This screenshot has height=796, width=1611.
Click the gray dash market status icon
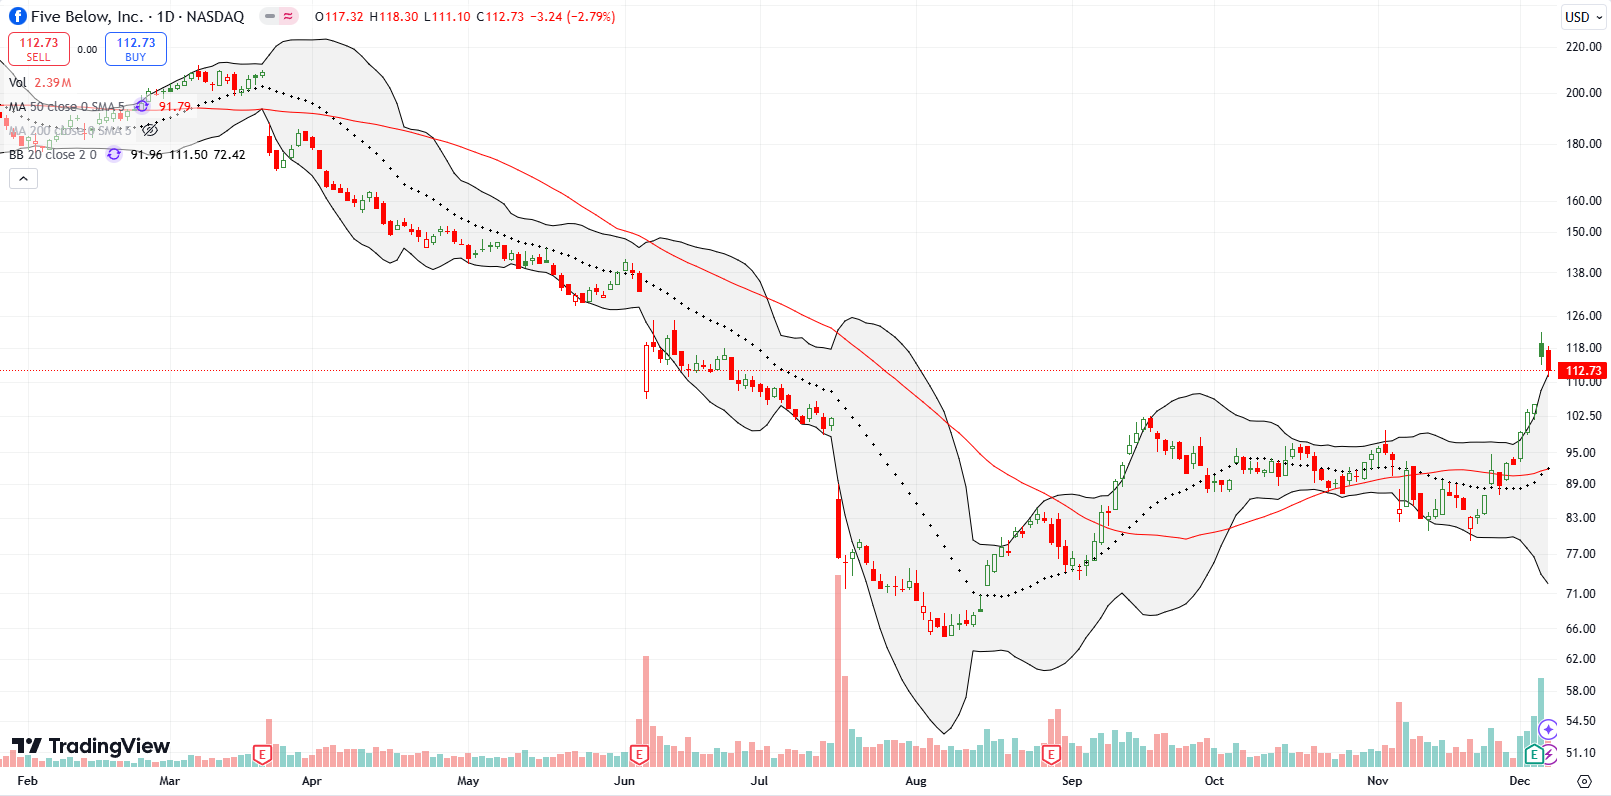point(270,16)
